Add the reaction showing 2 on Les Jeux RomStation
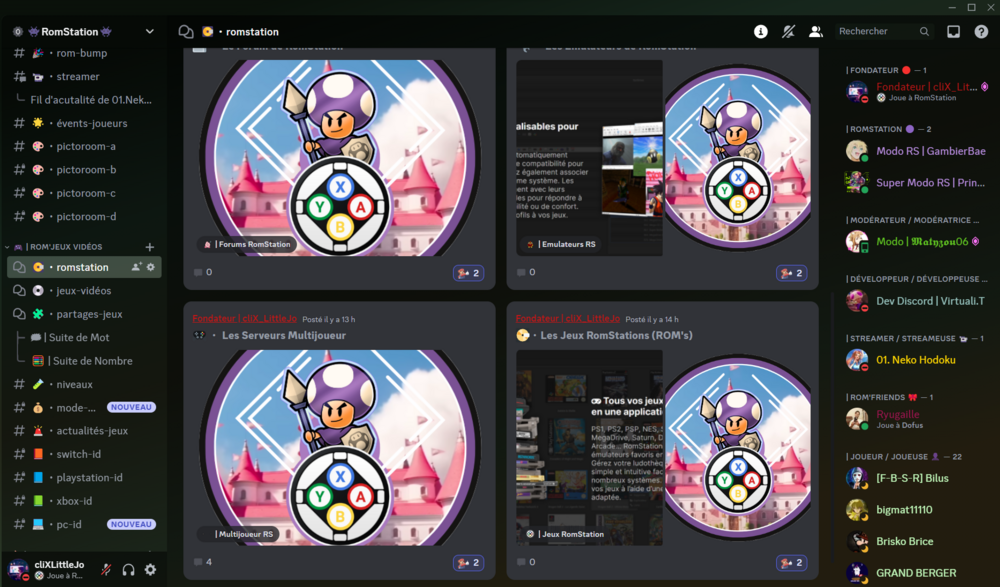Image resolution: width=1000 pixels, height=587 pixels. click(x=791, y=562)
